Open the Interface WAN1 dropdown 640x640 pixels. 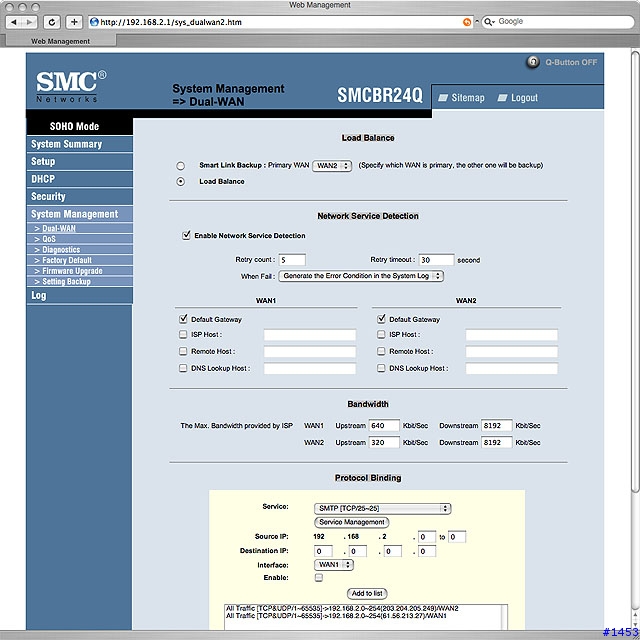pos(333,565)
